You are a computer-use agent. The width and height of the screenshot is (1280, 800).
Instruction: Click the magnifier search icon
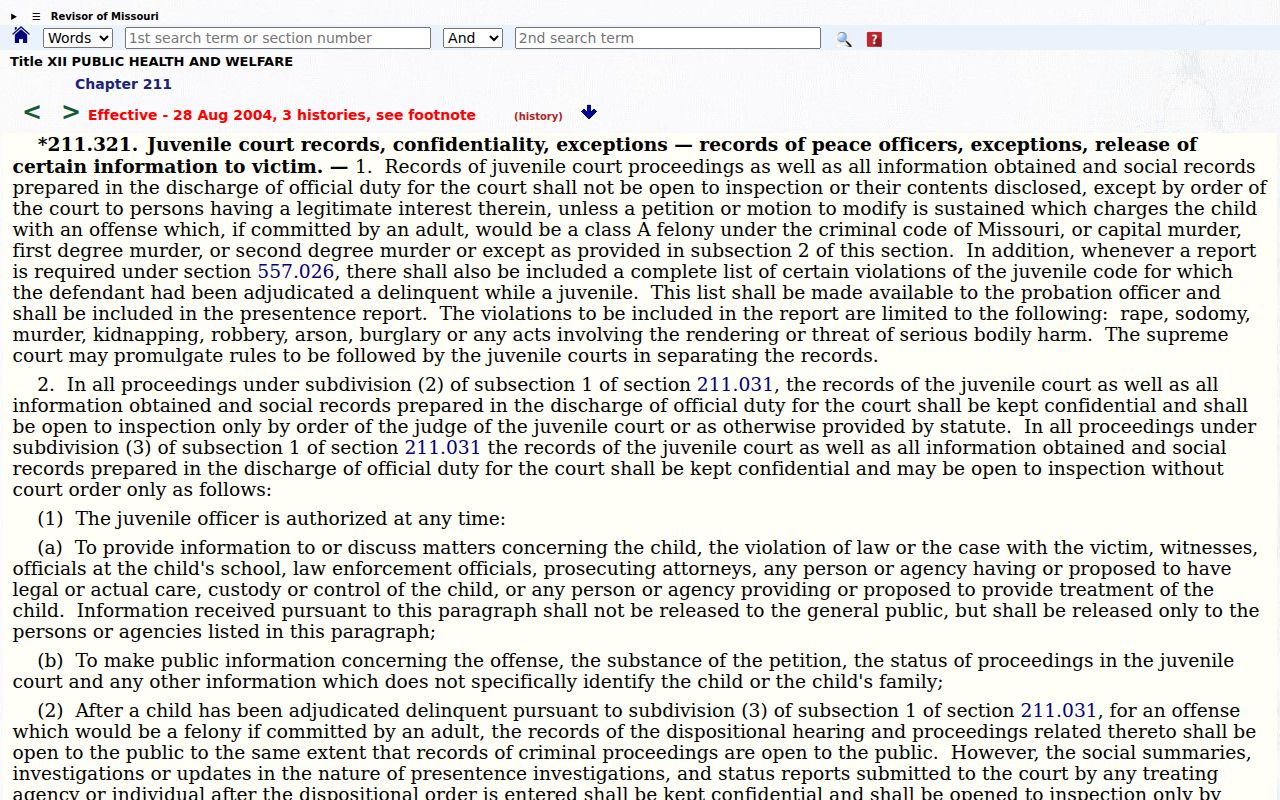coord(844,39)
